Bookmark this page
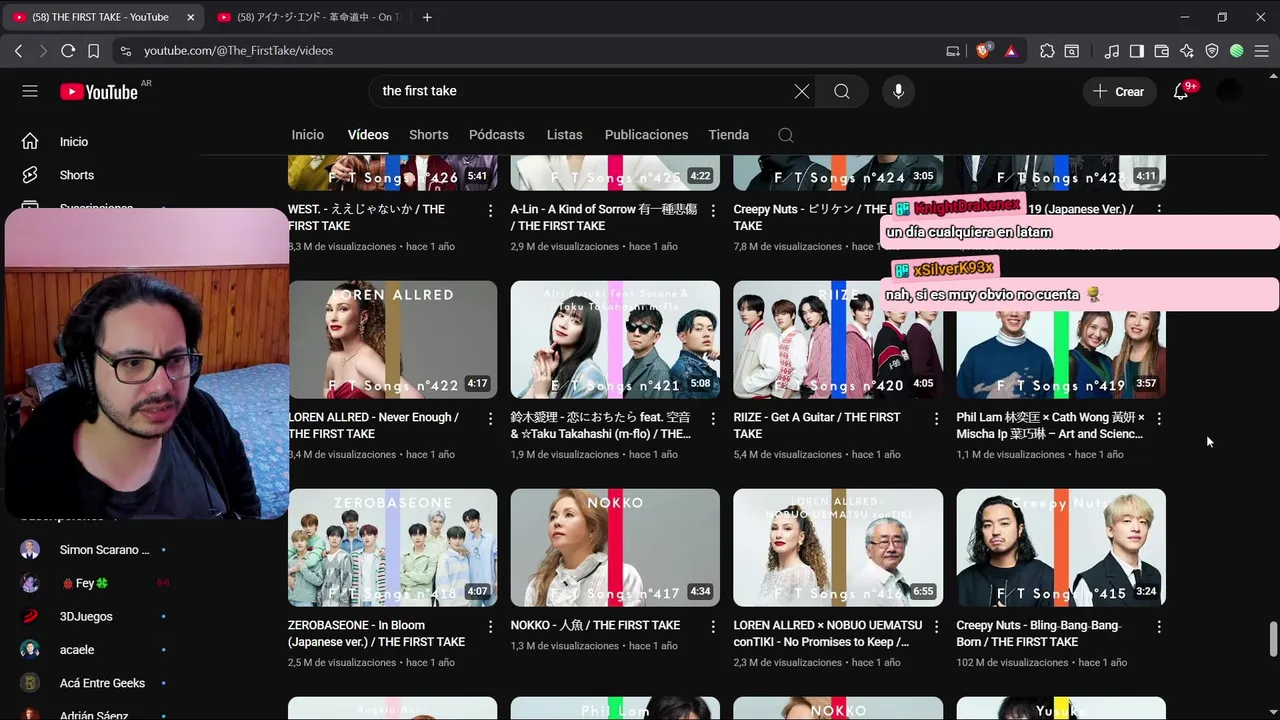1280x720 pixels. (93, 50)
